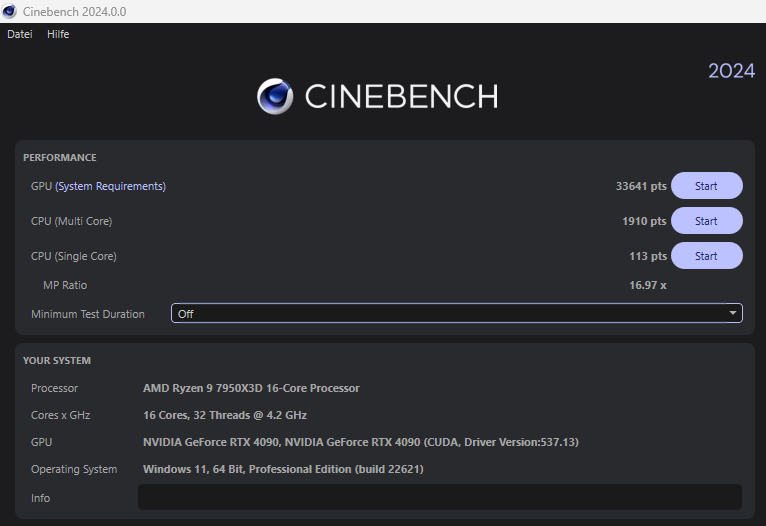766x526 pixels.
Task: Click the Info text field
Action: [x=440, y=497]
